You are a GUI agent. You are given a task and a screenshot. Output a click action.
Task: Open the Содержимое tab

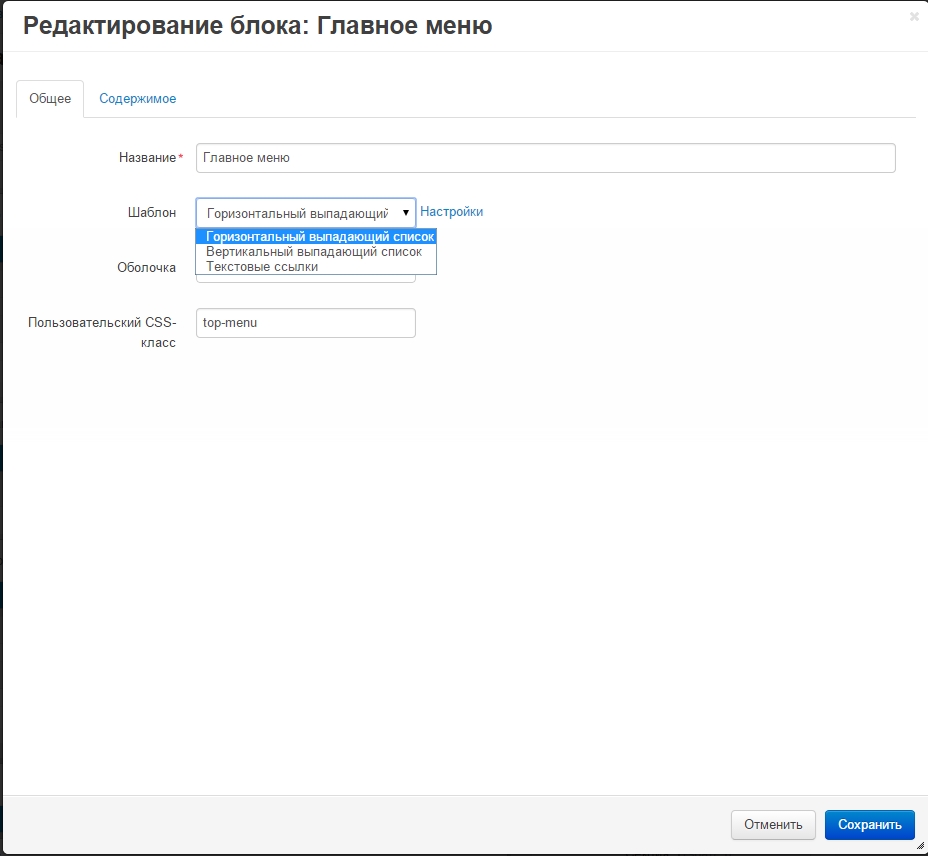(x=137, y=99)
